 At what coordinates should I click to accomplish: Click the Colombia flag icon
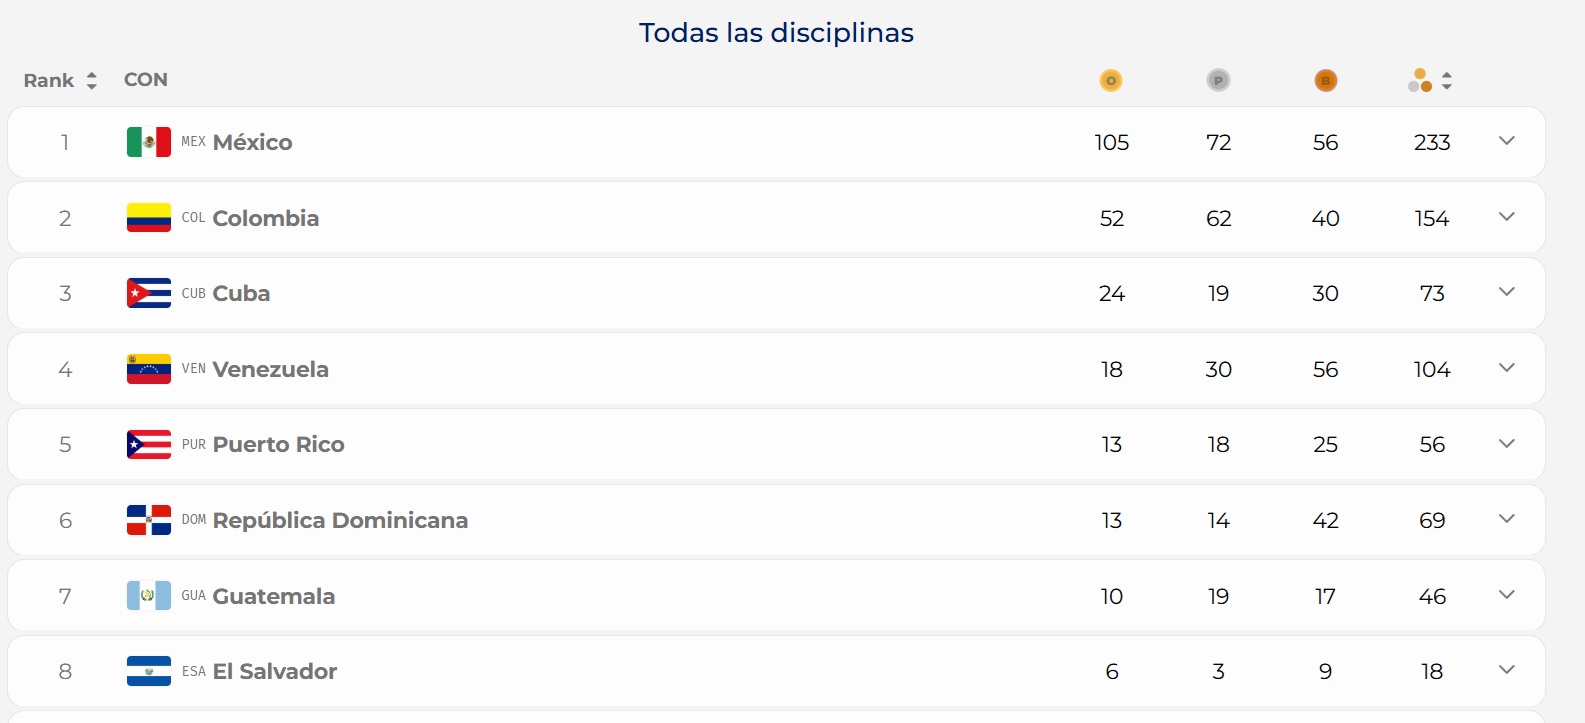click(149, 218)
